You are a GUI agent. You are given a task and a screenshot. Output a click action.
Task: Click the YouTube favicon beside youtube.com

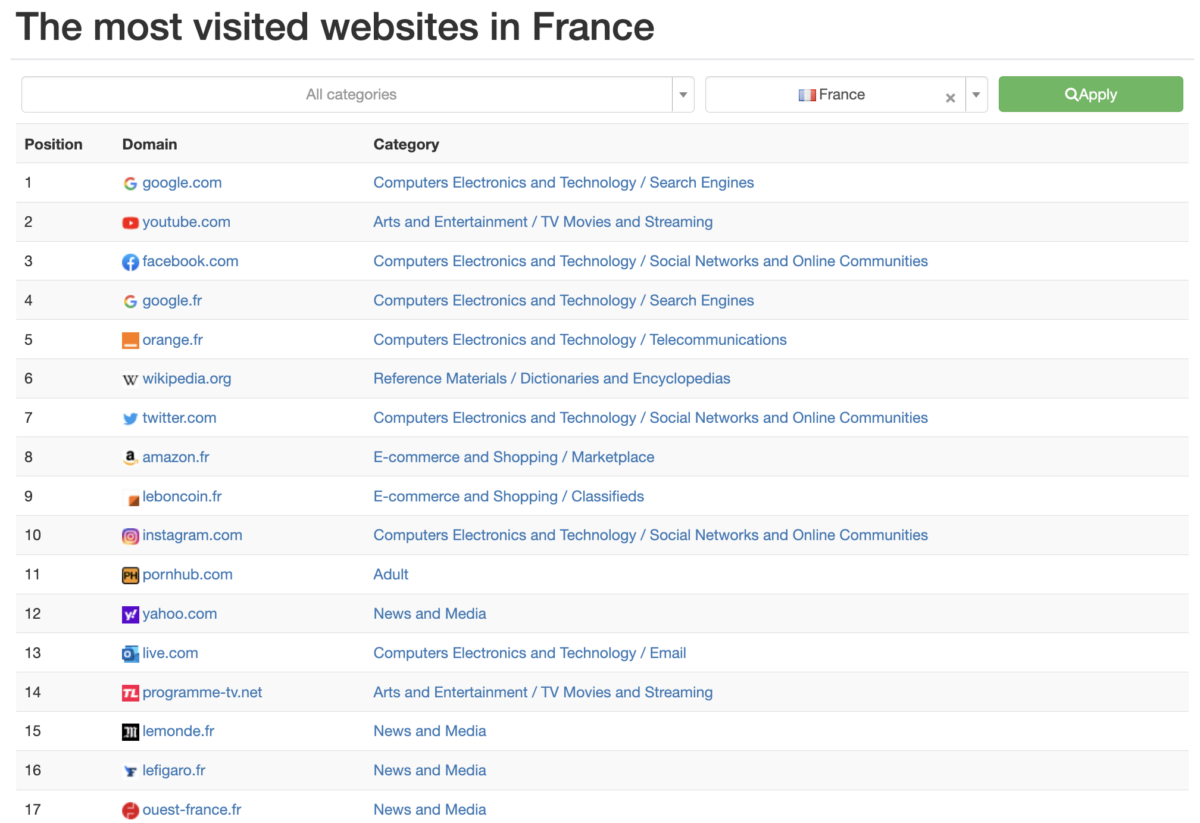click(x=130, y=223)
